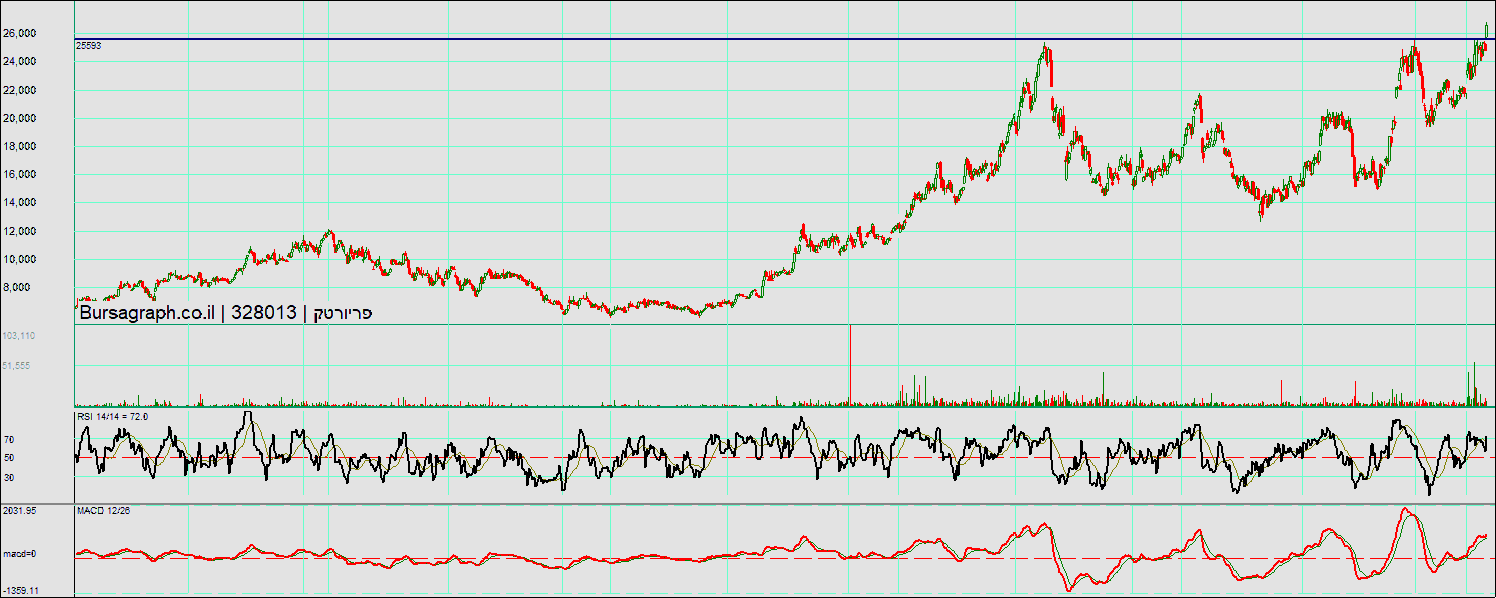Click the 20,000 price axis label
The height and width of the screenshot is (598, 1496).
[19, 118]
